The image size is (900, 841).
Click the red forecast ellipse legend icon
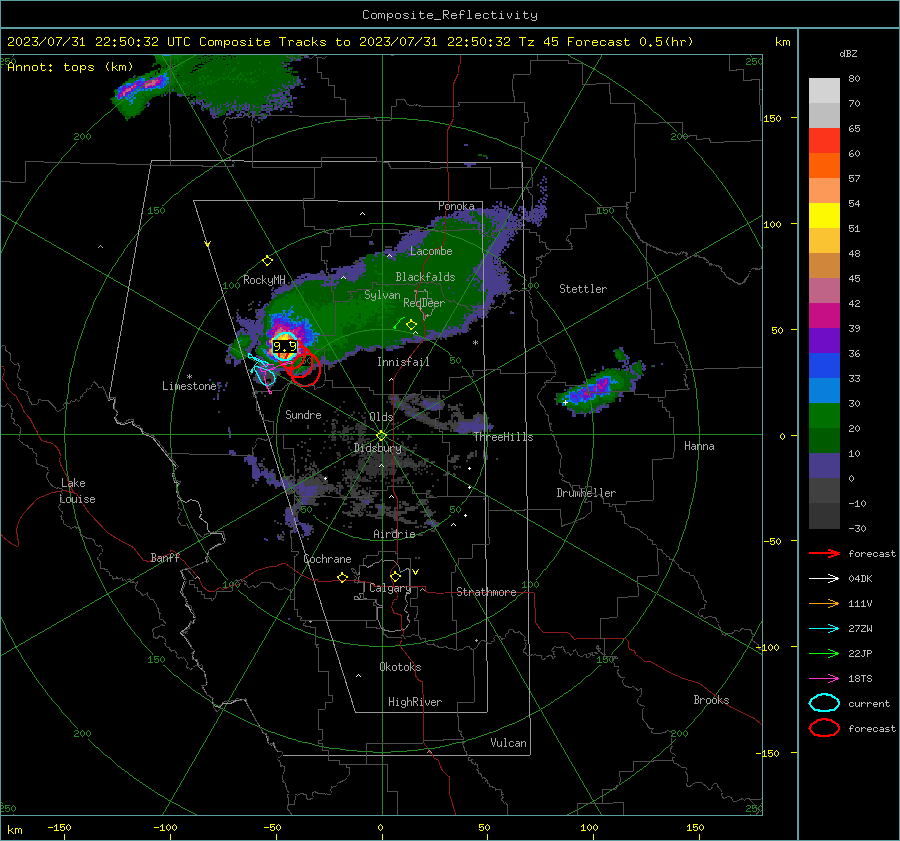pyautogui.click(x=824, y=728)
